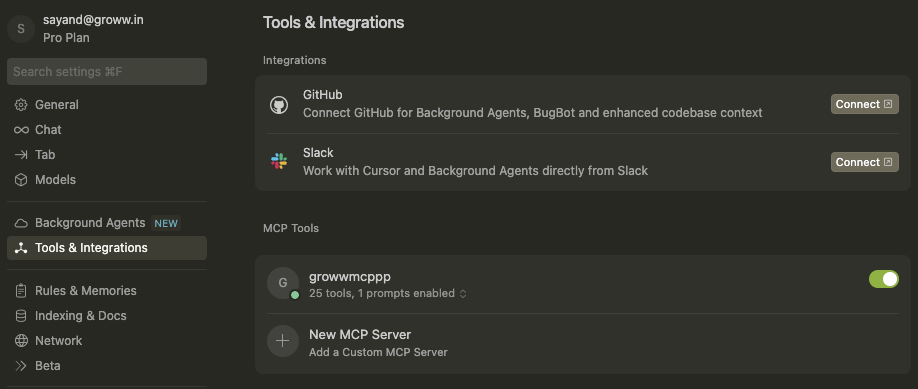
Task: Select Tools & Integrations in sidebar
Action: (107, 248)
